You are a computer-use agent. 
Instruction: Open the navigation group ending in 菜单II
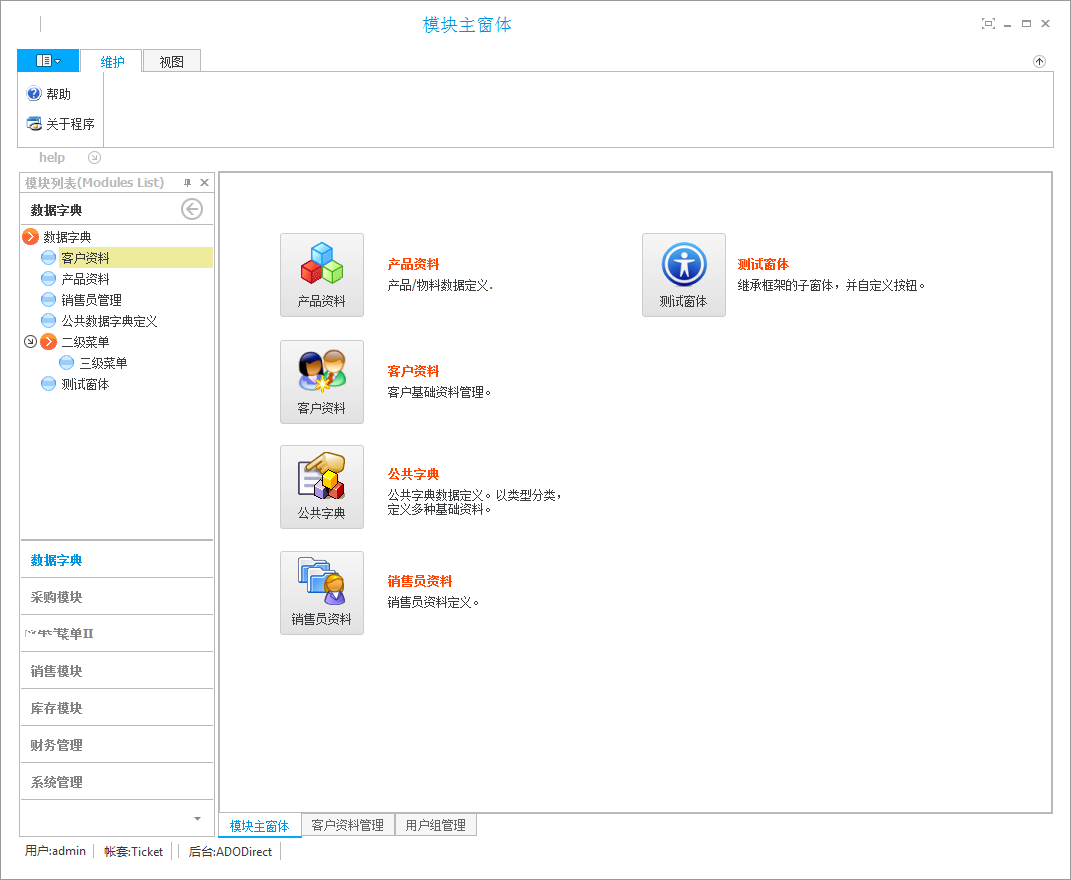point(117,634)
